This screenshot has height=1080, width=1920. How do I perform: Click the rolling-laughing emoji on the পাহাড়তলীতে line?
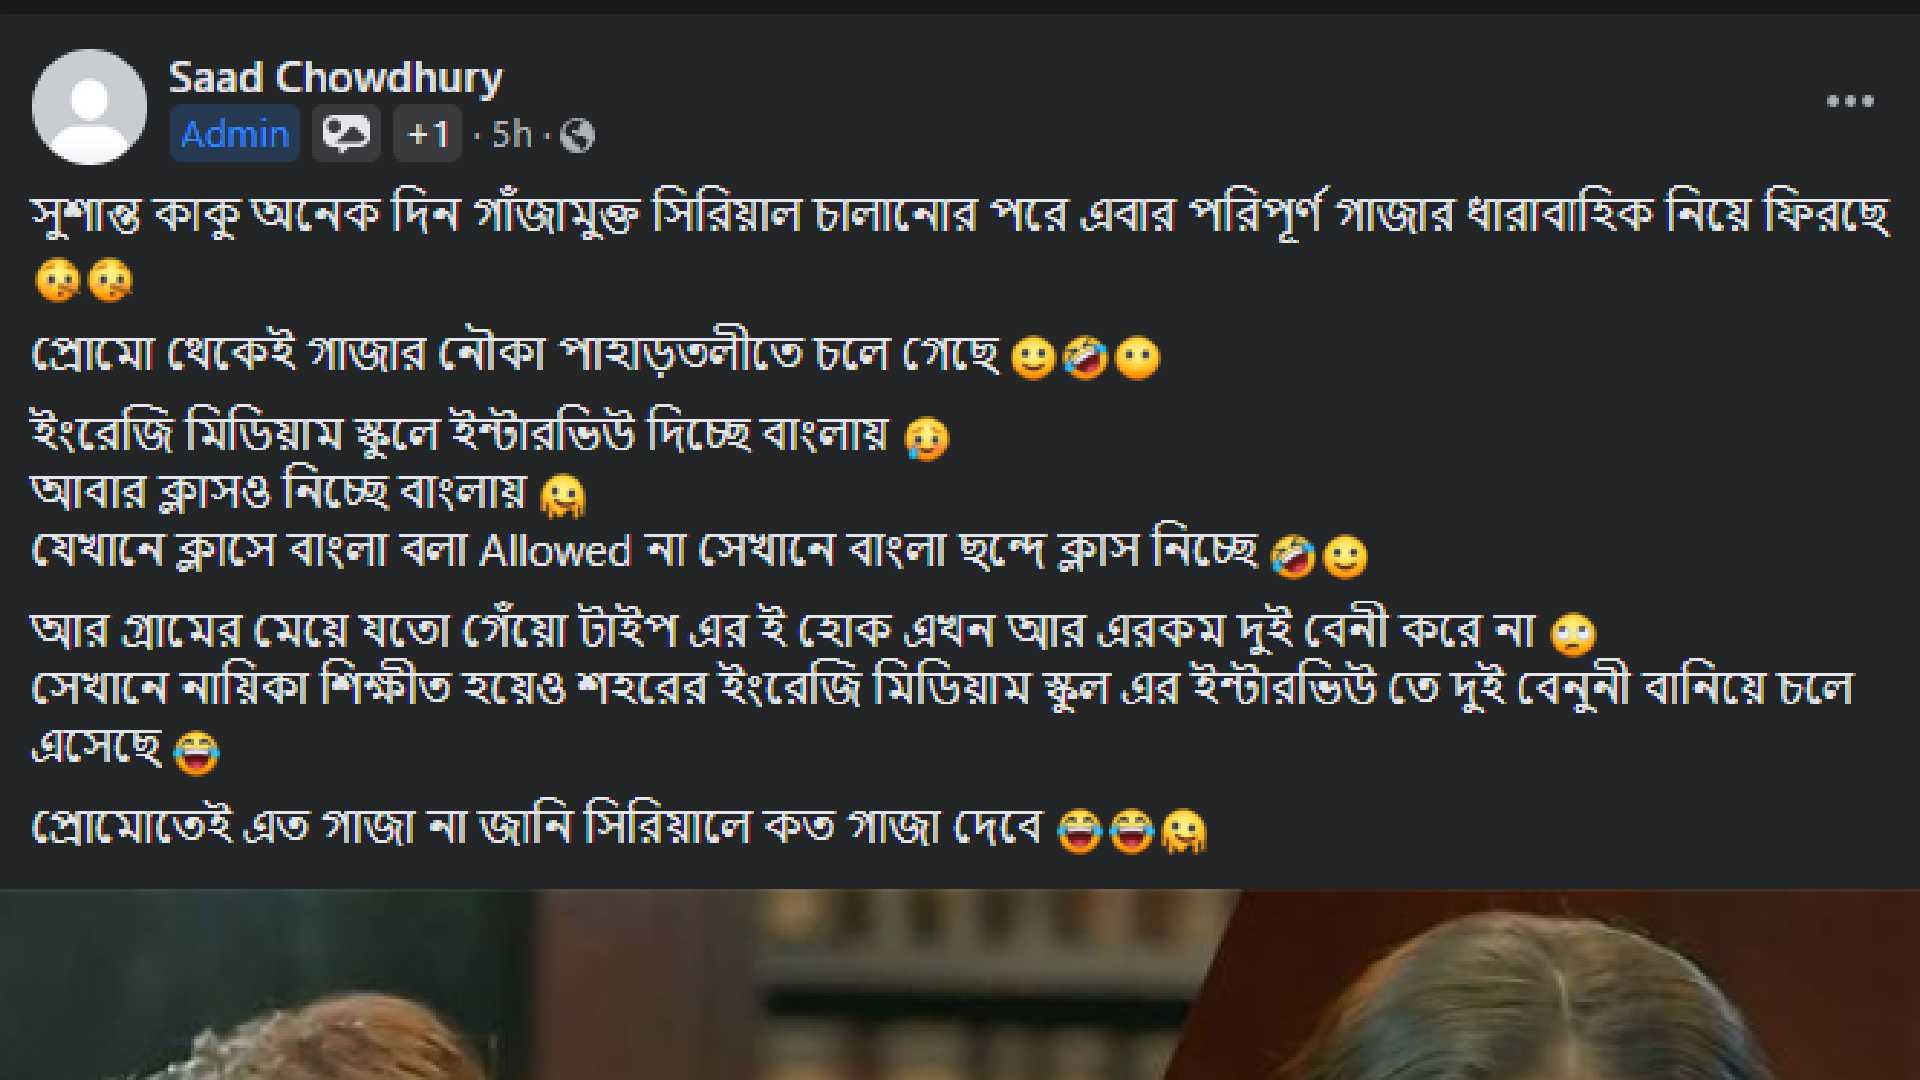1085,358
